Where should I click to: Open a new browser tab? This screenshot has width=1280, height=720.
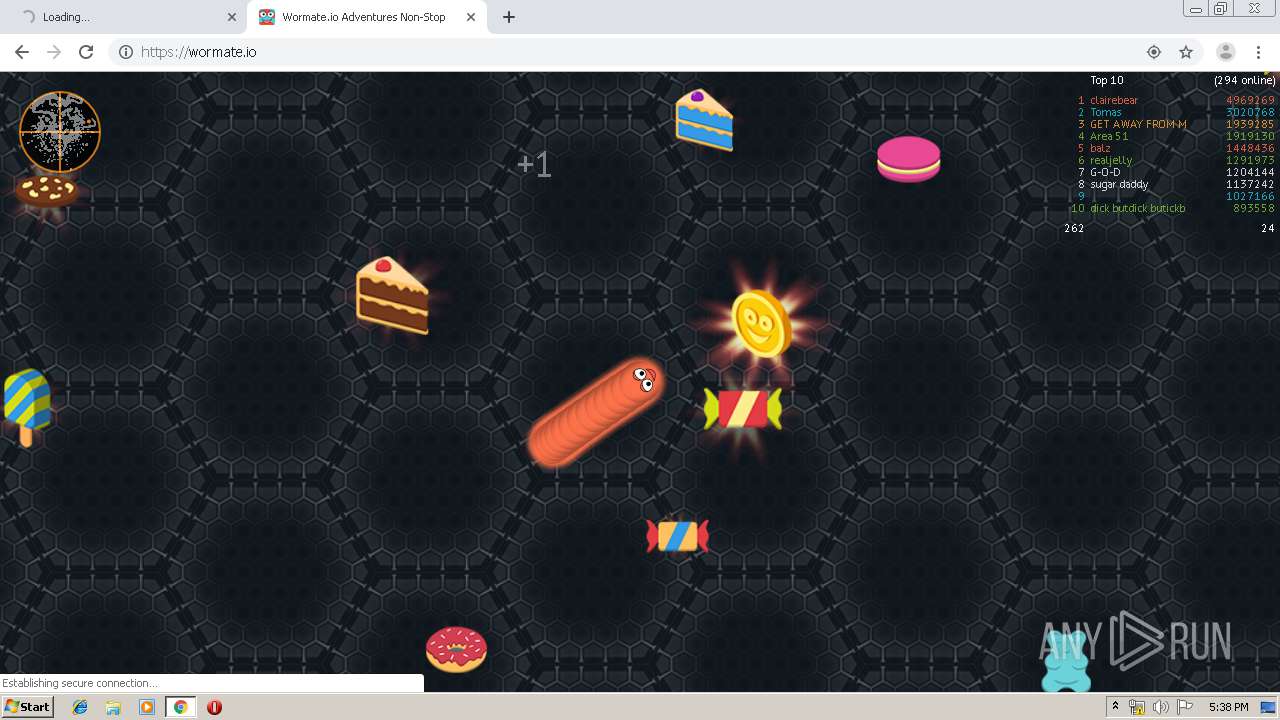509,17
